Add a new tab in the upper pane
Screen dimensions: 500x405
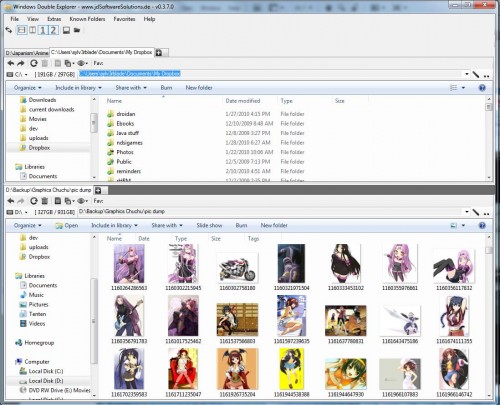coord(159,53)
